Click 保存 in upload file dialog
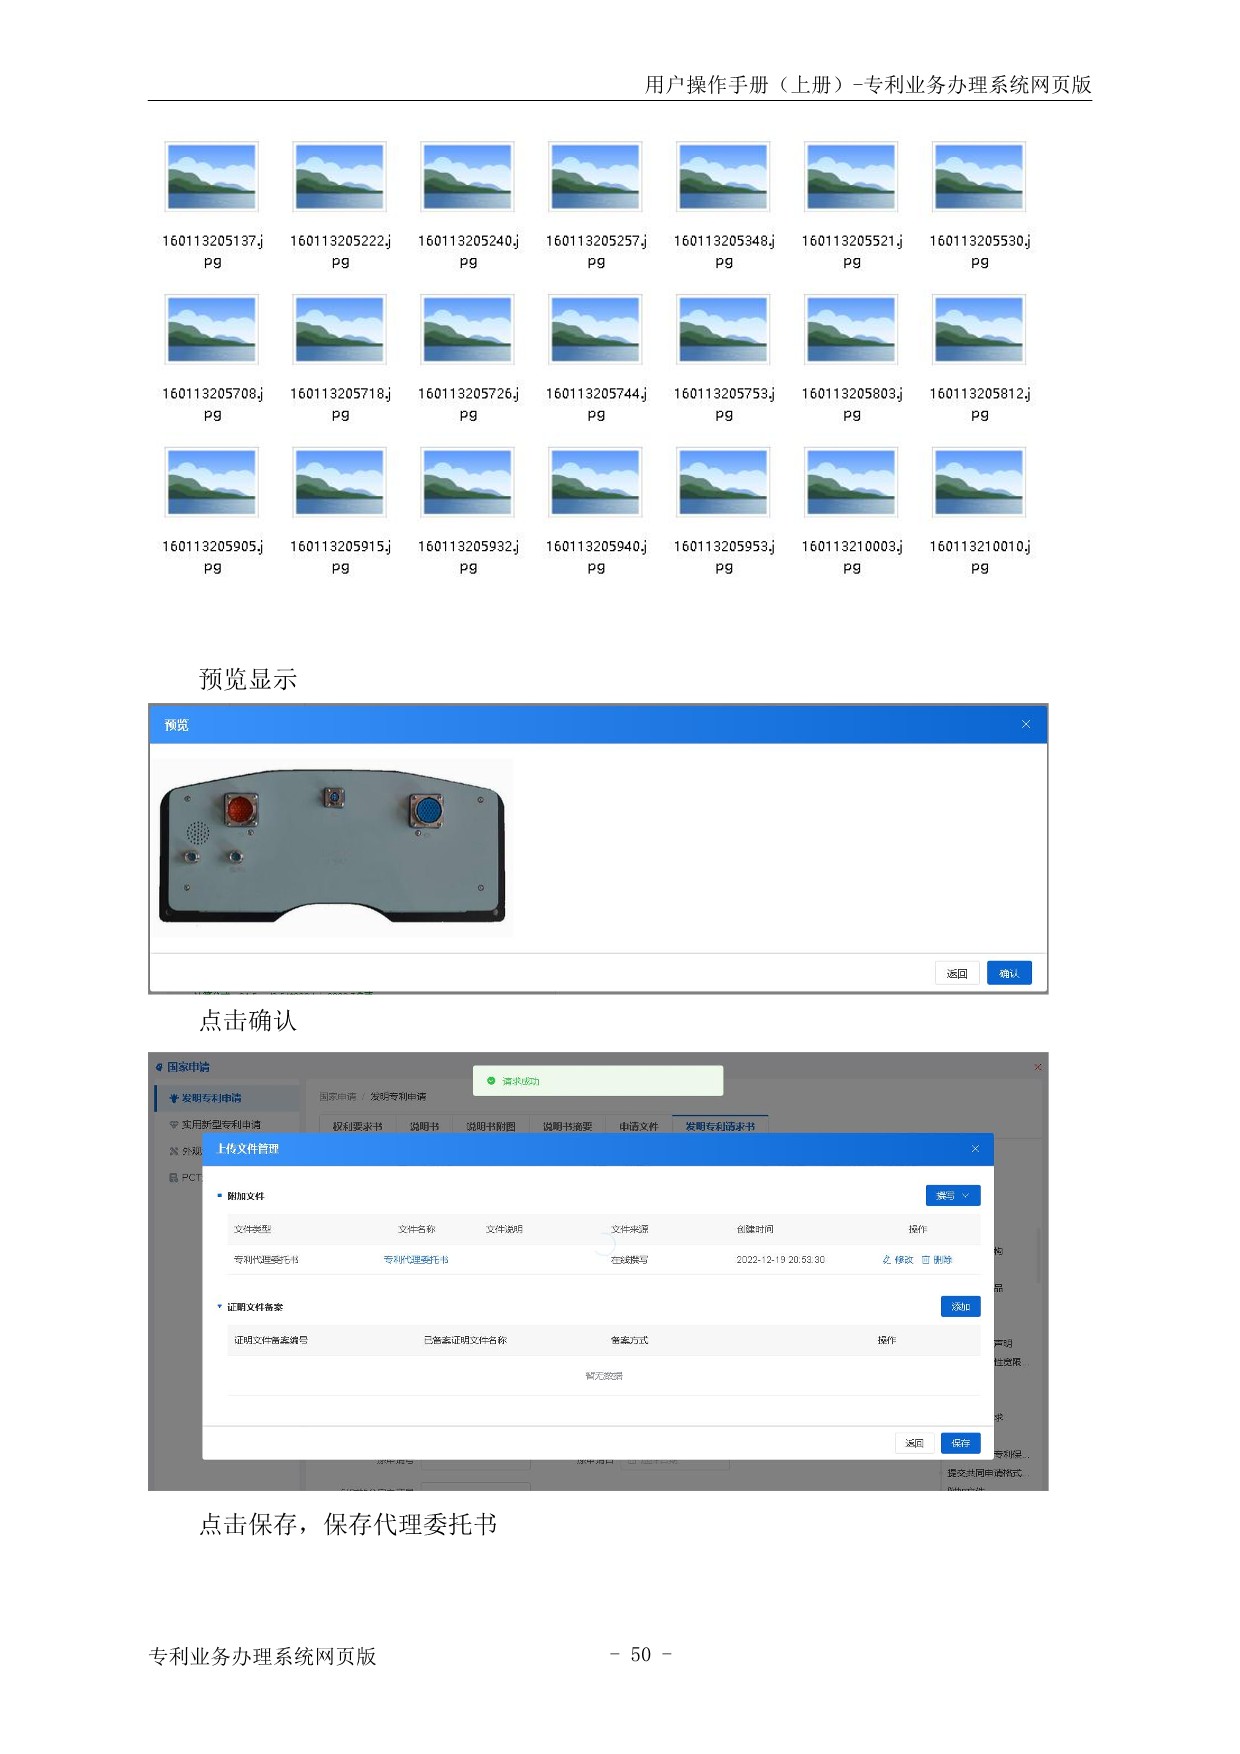The image size is (1240, 1754). 960,1443
